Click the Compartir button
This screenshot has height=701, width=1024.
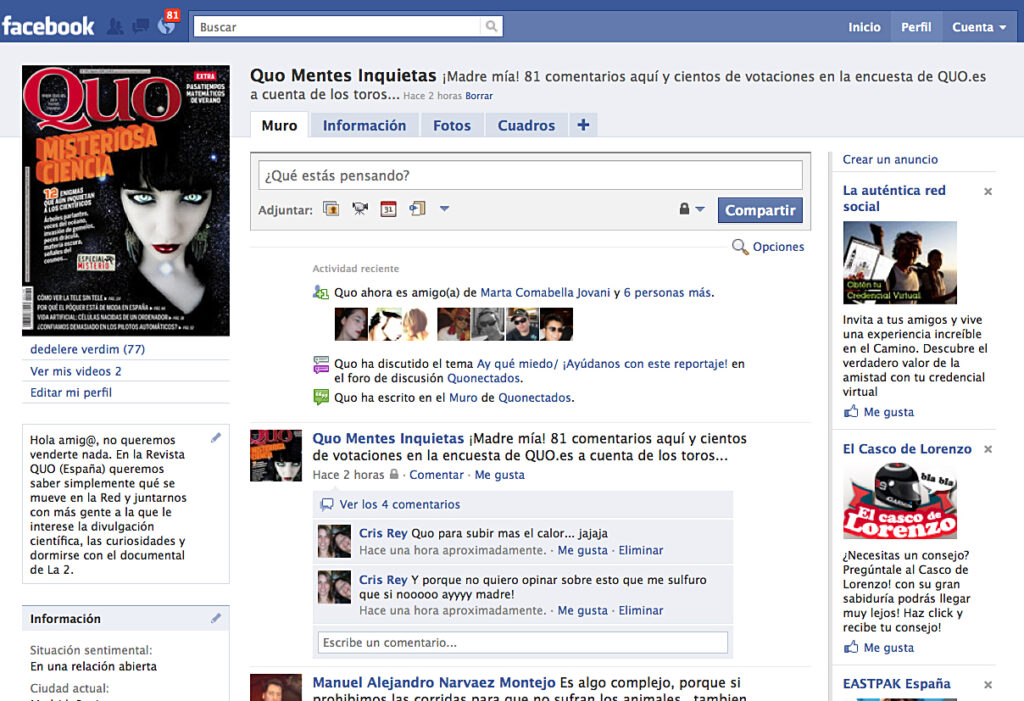click(760, 210)
